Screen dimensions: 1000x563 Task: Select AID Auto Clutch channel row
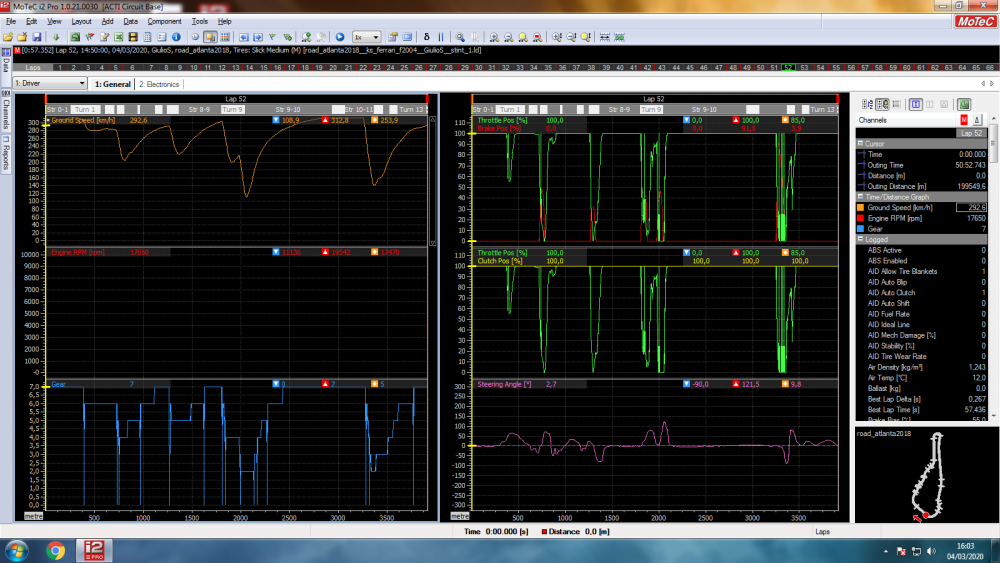click(x=922, y=293)
